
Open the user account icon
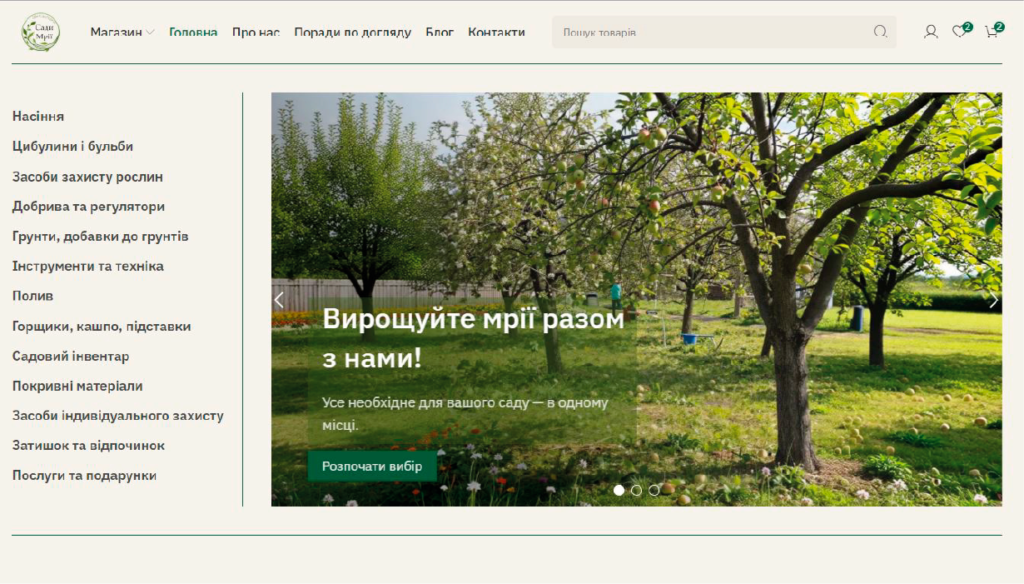pyautogui.click(x=930, y=32)
